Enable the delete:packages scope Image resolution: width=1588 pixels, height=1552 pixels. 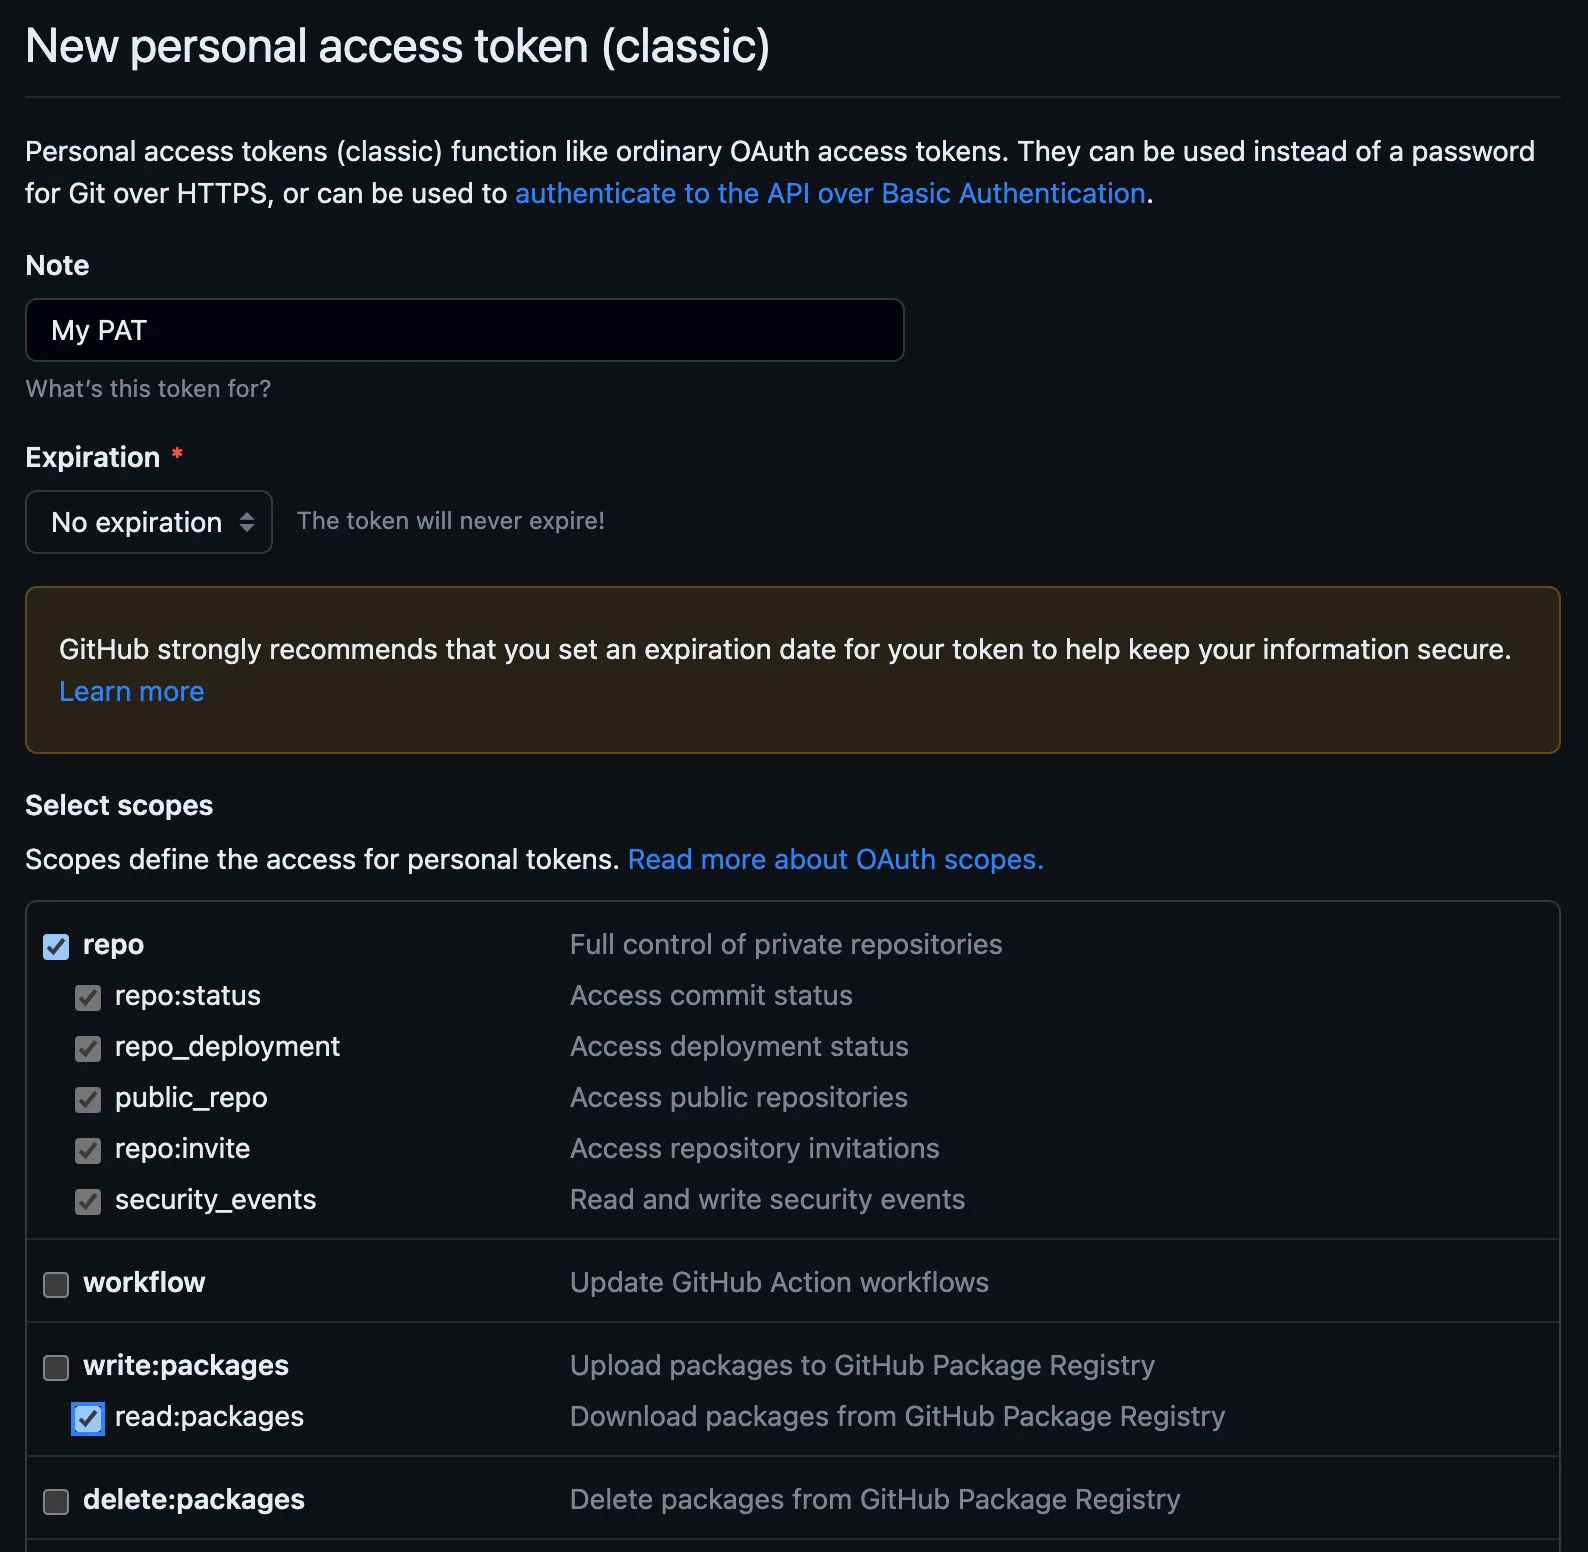(56, 1501)
